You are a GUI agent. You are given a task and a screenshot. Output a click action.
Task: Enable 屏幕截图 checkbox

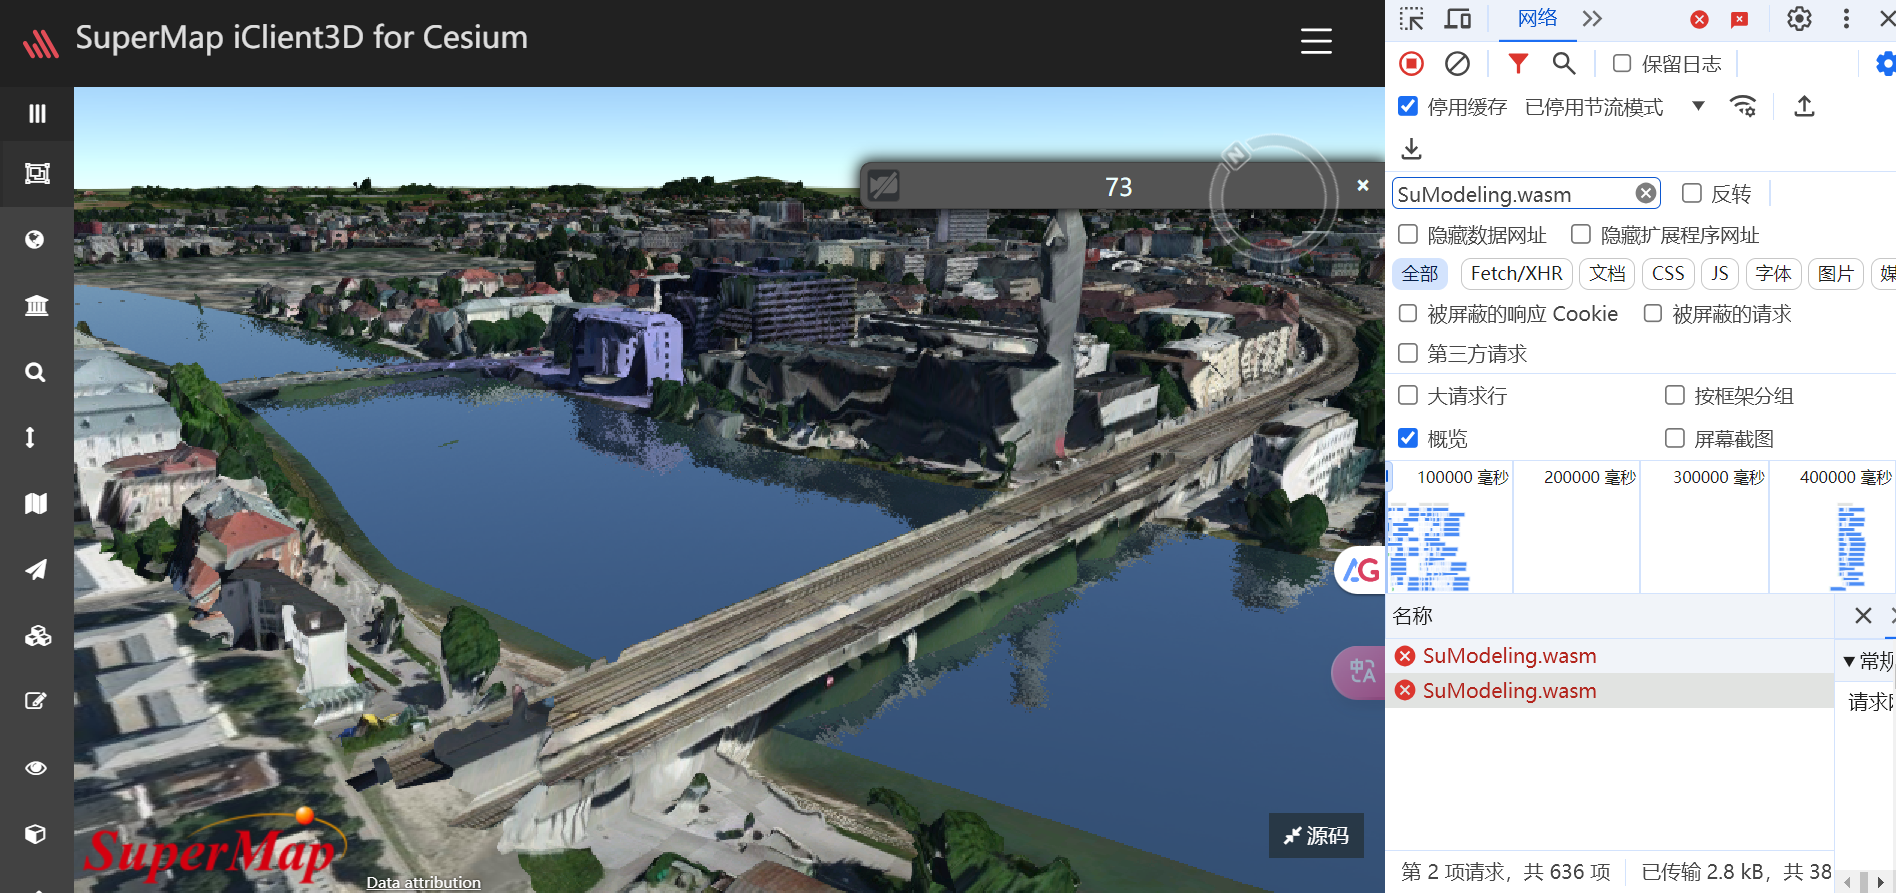[1675, 438]
